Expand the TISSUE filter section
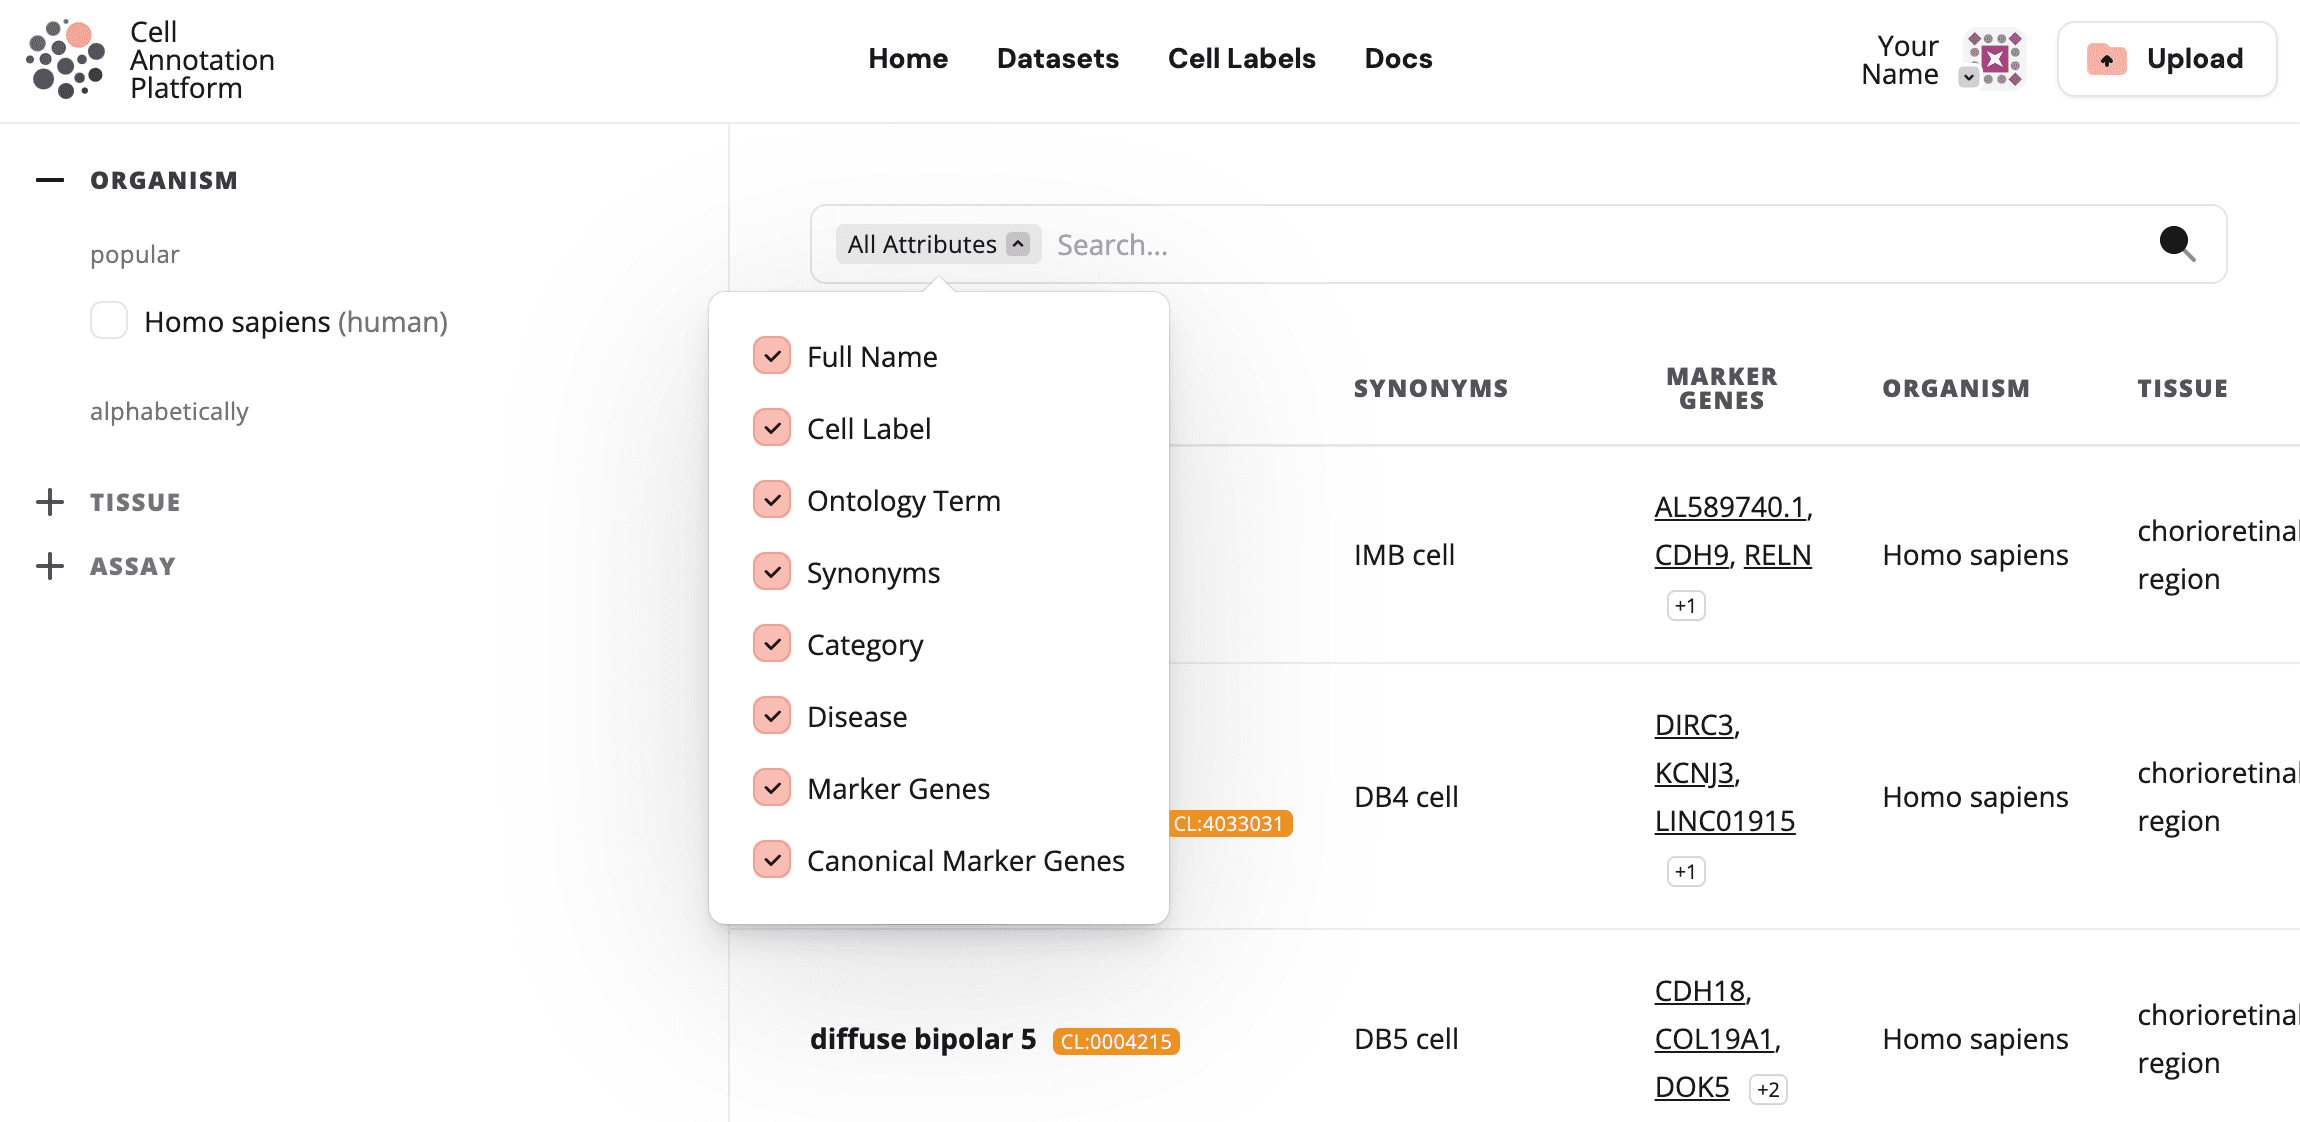2300x1122 pixels. (x=49, y=501)
